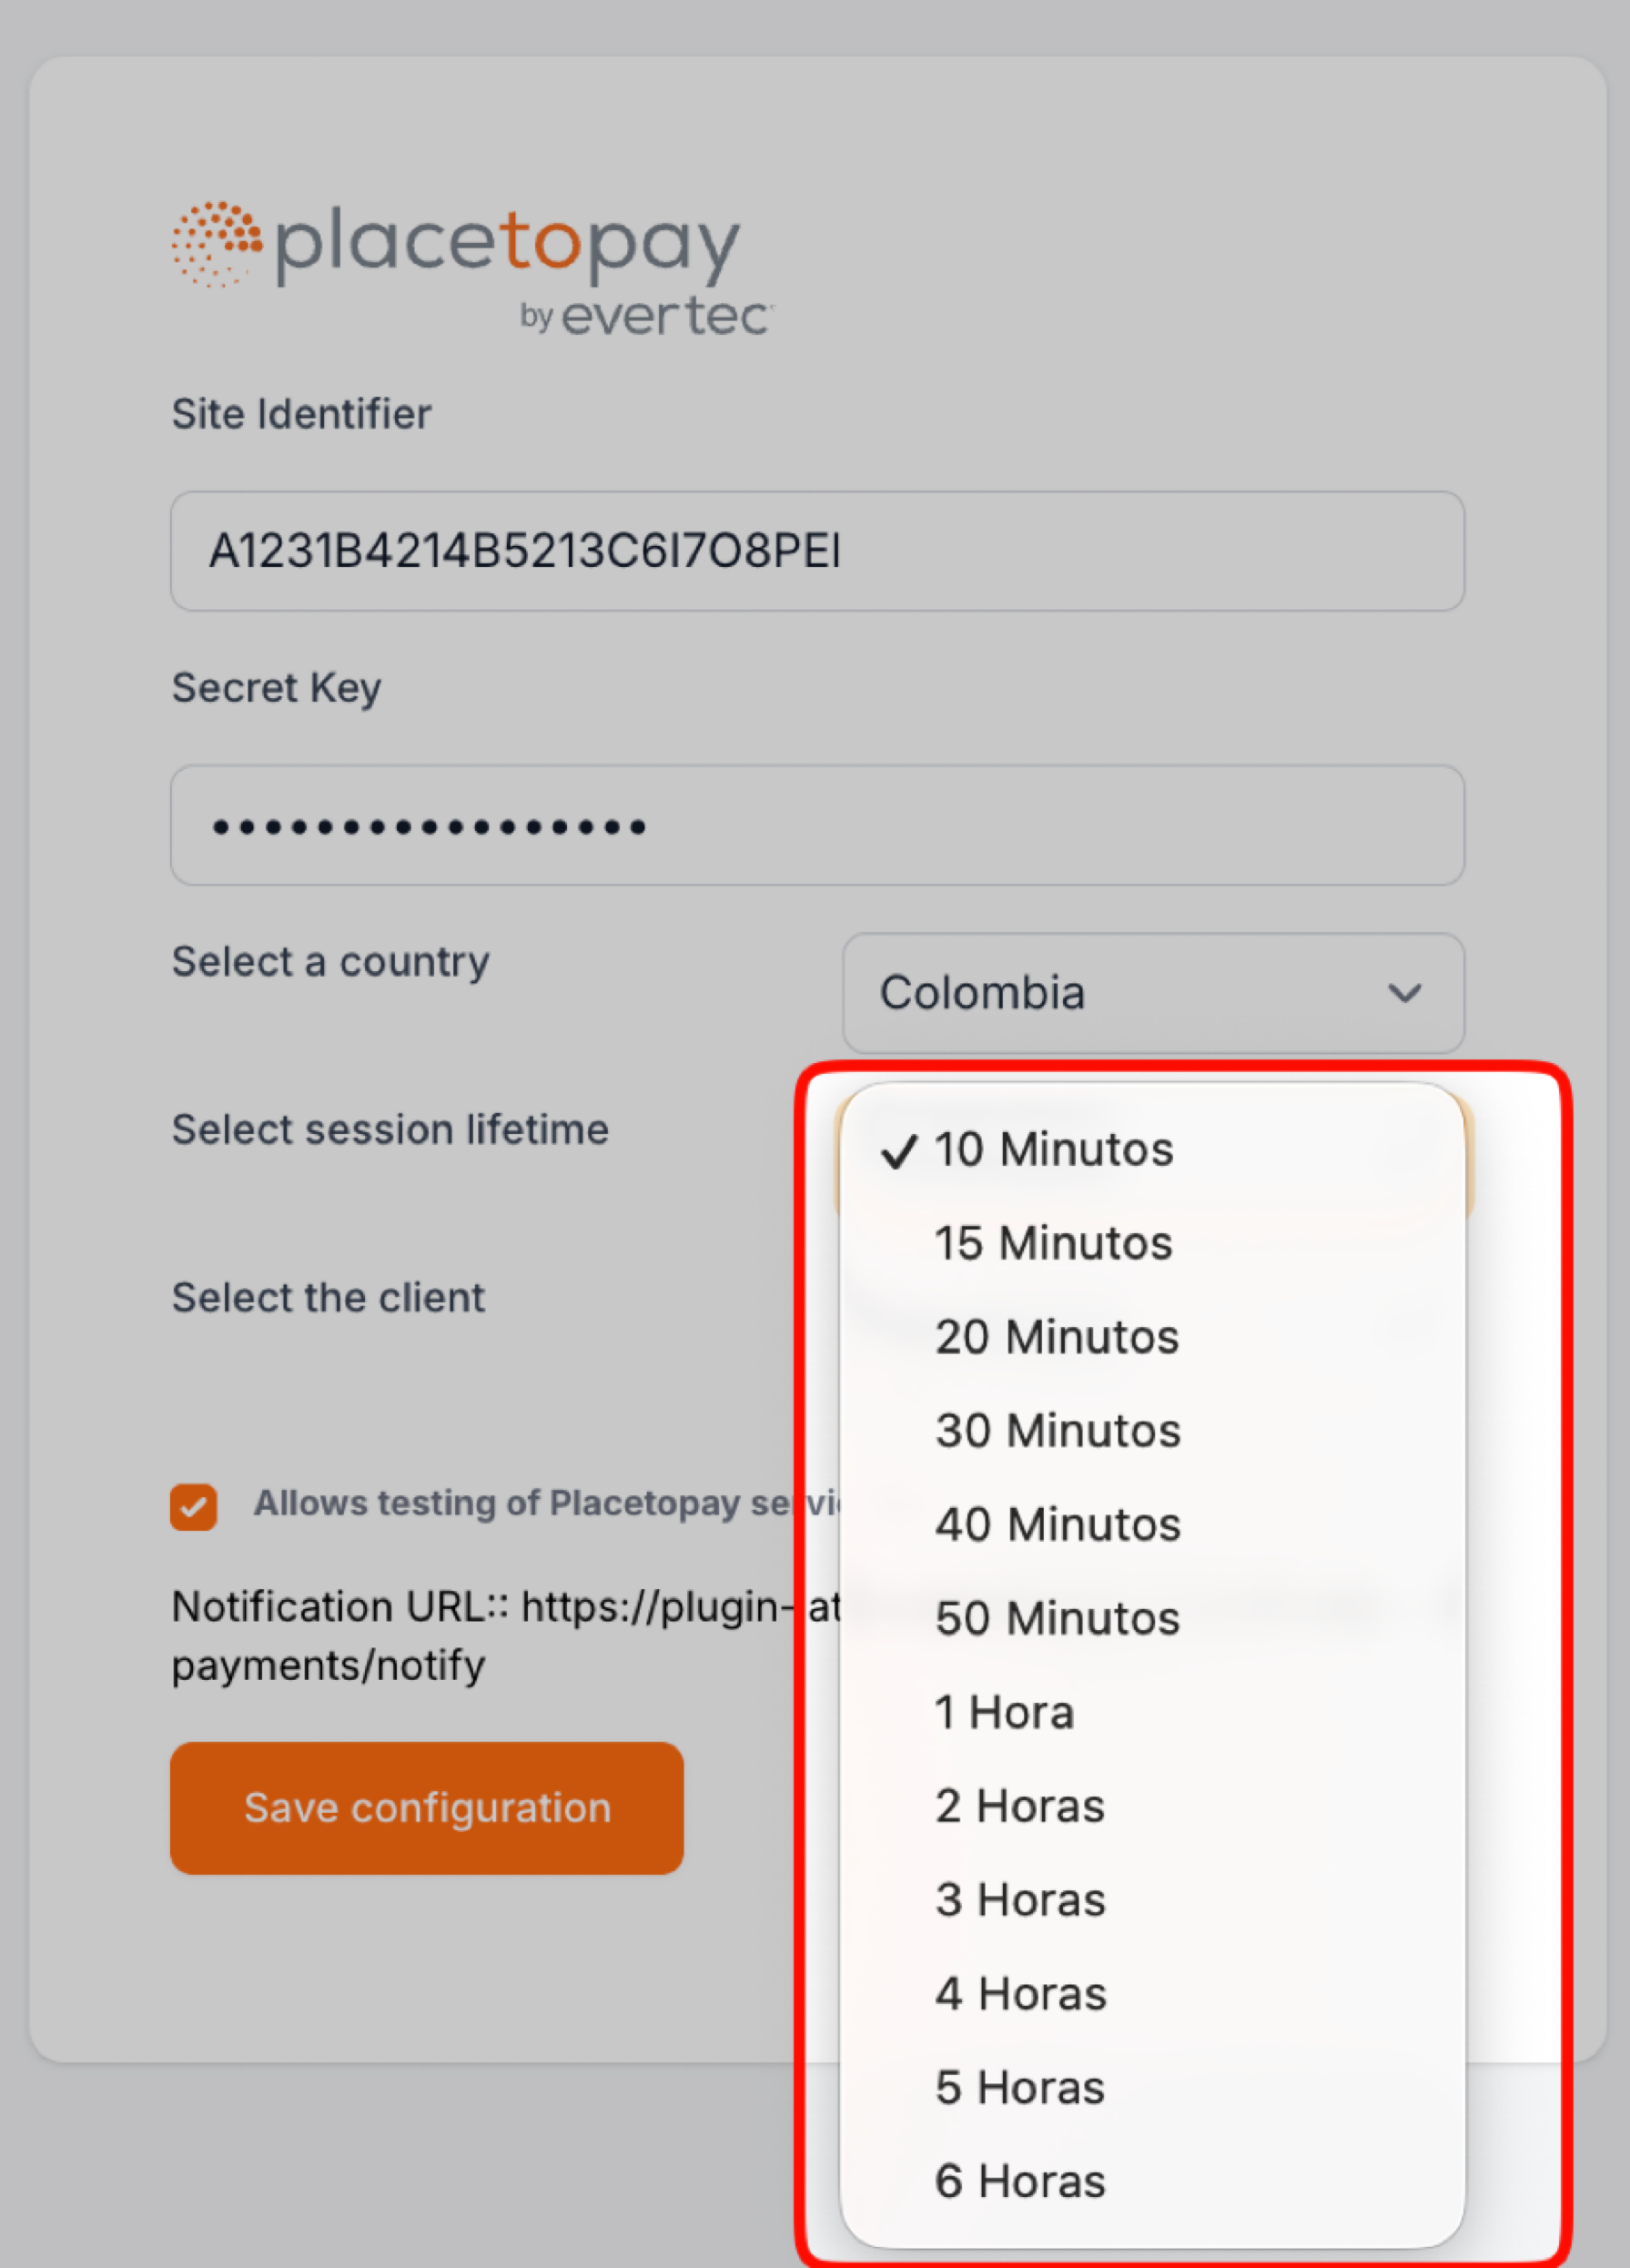This screenshot has height=2268, width=1630.
Task: Click the Site Identifier input field
Action: coord(816,551)
